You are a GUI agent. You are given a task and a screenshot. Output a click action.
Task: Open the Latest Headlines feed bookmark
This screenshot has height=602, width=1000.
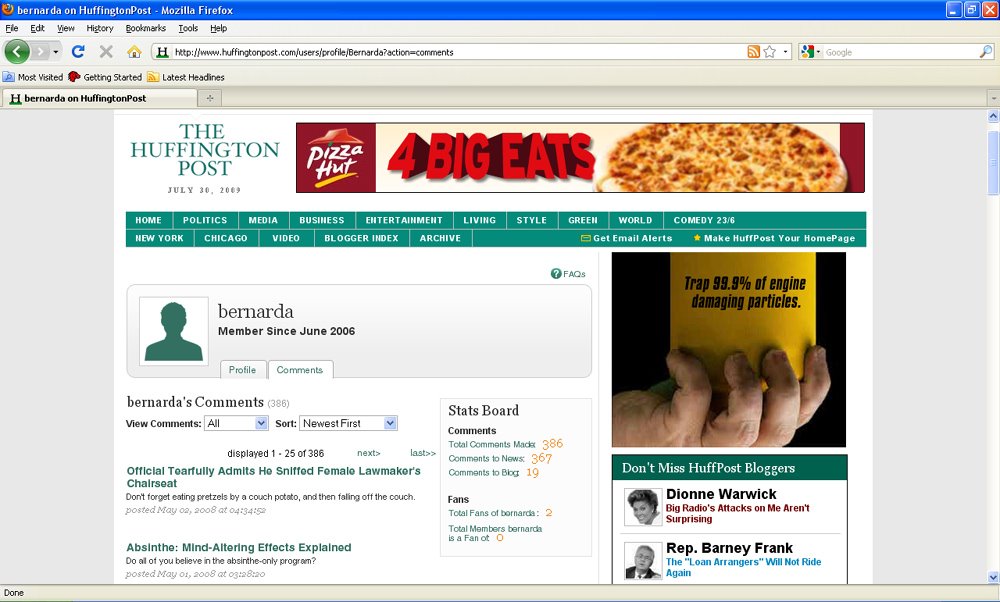click(186, 77)
